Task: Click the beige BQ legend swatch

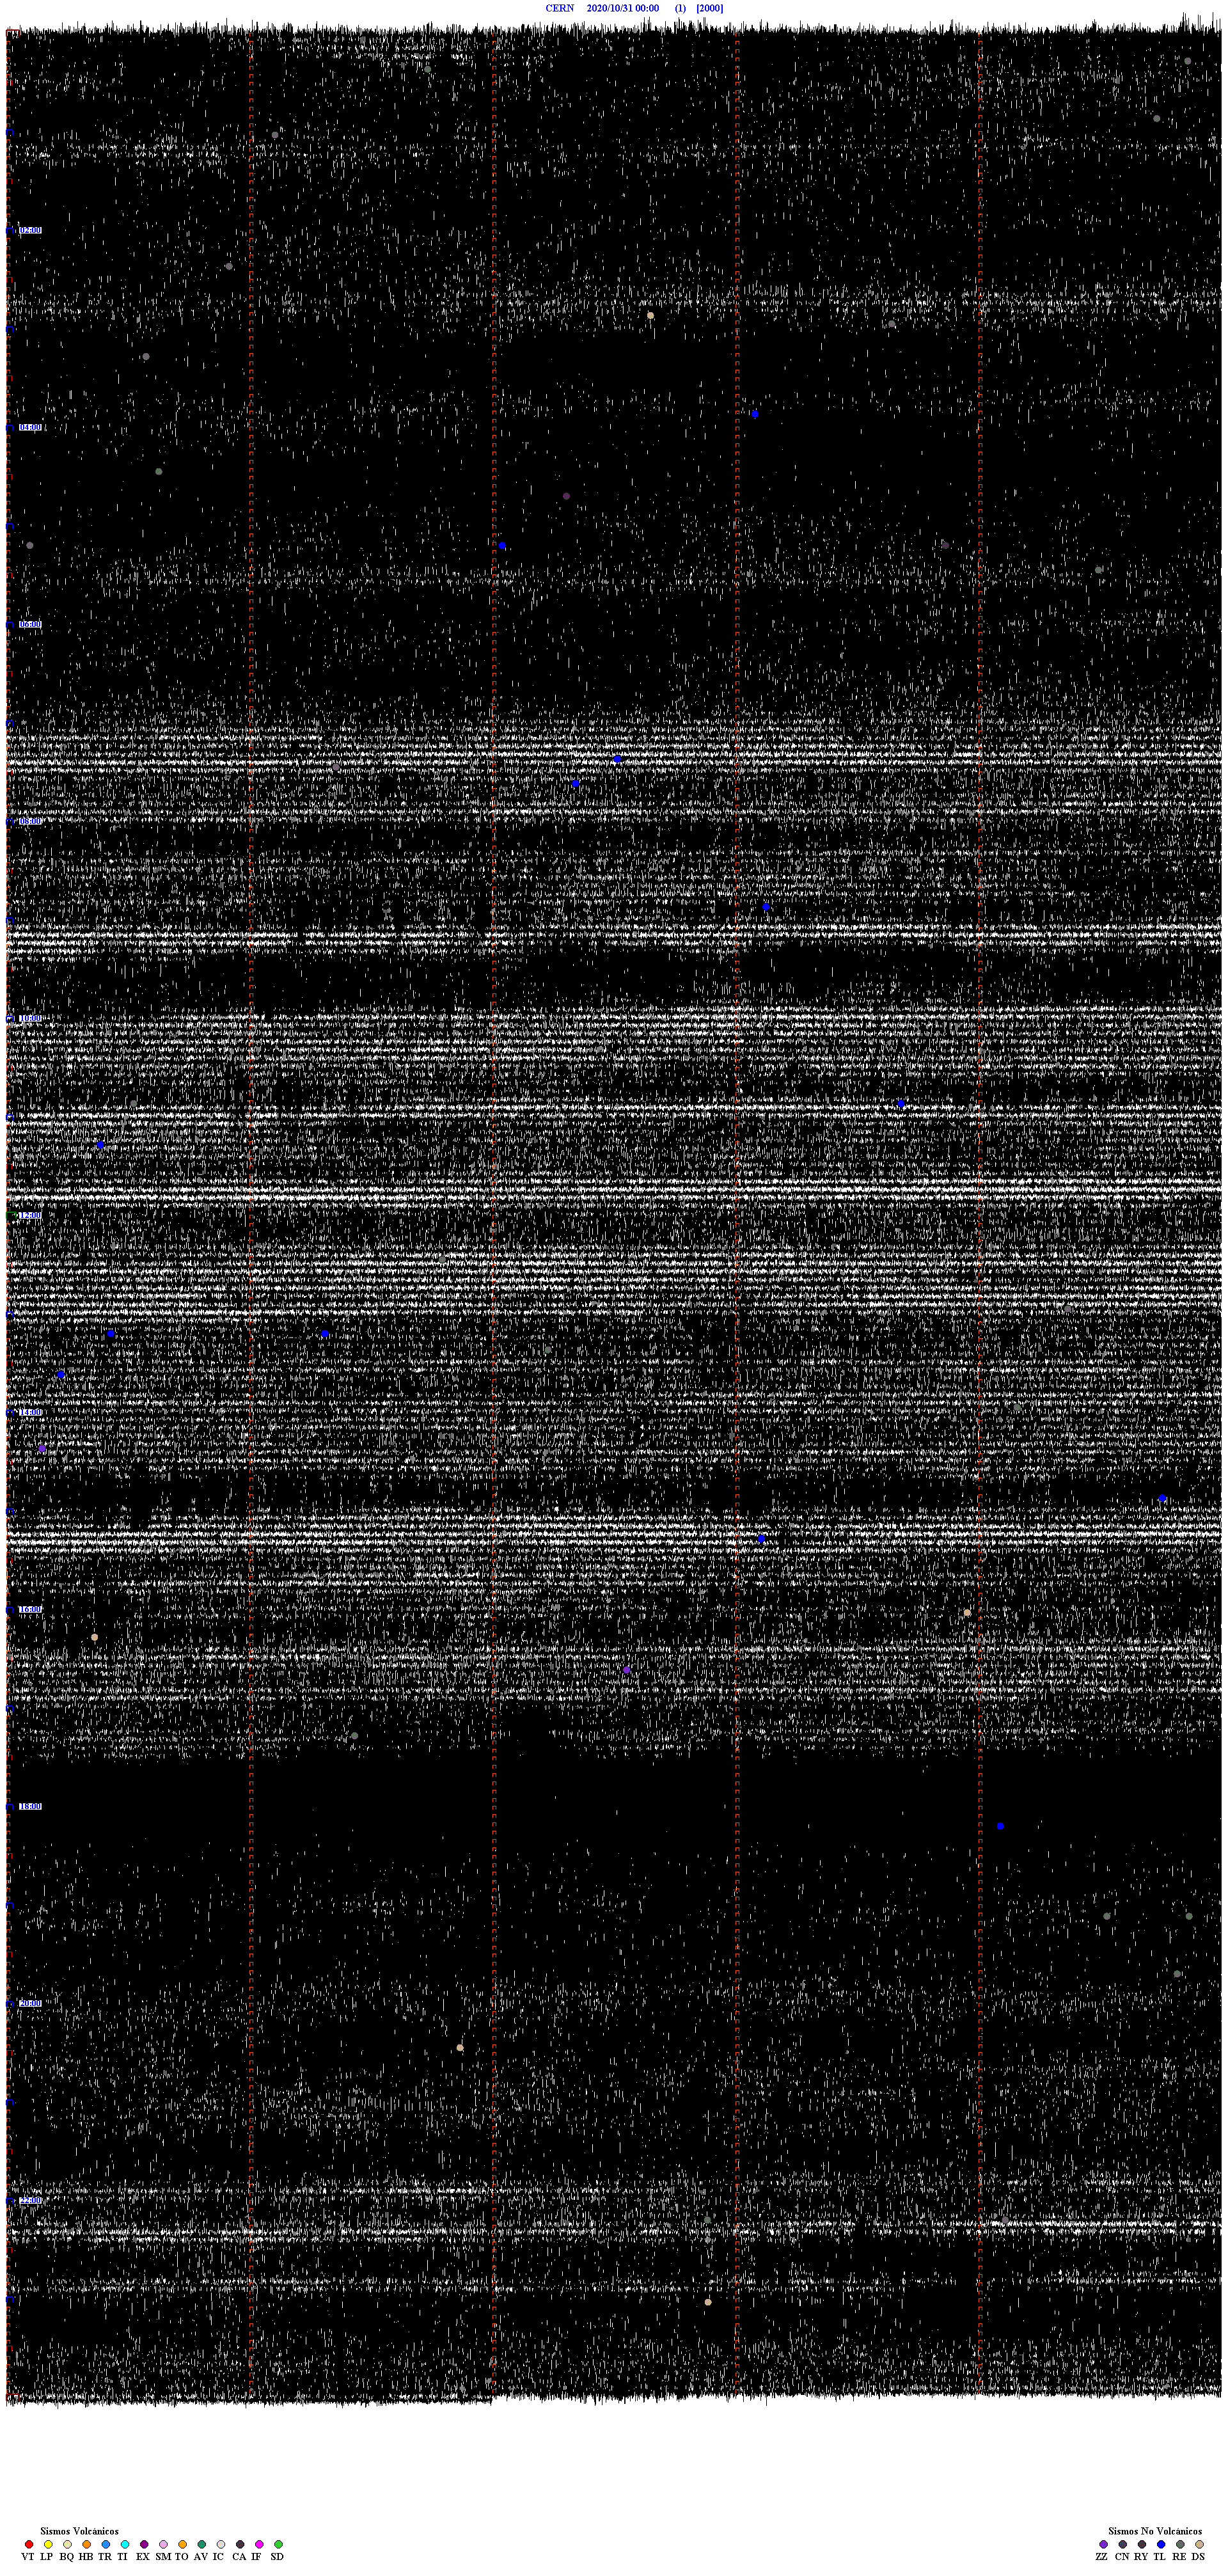Action: (67, 2544)
